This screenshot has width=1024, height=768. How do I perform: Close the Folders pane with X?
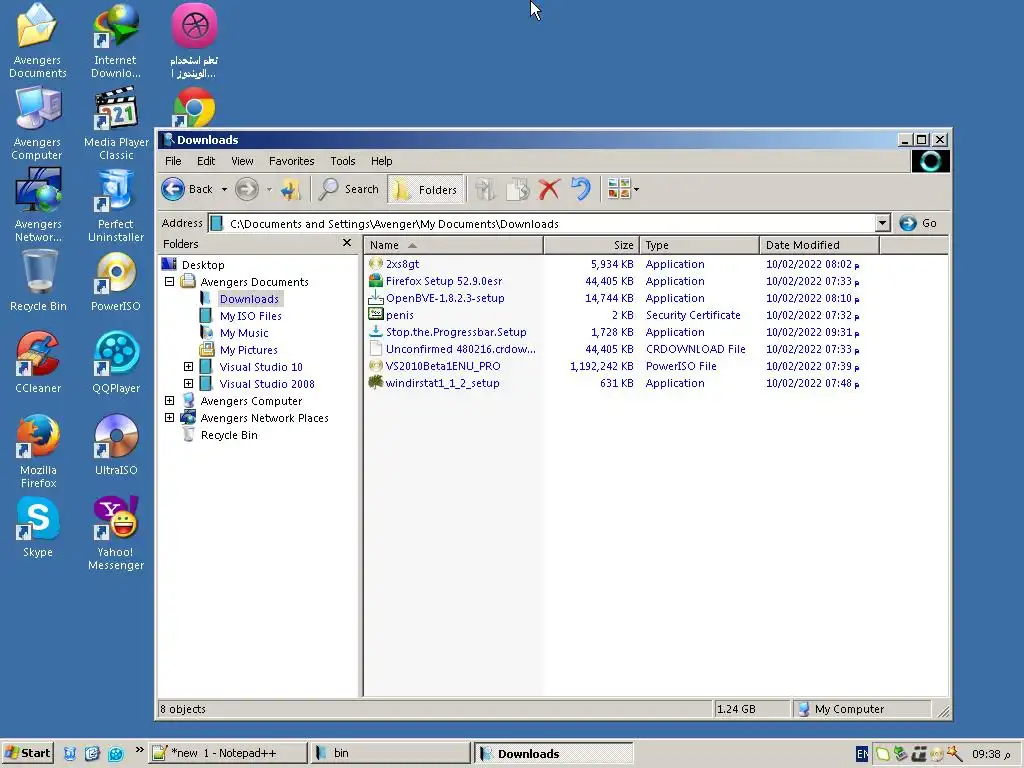(347, 243)
